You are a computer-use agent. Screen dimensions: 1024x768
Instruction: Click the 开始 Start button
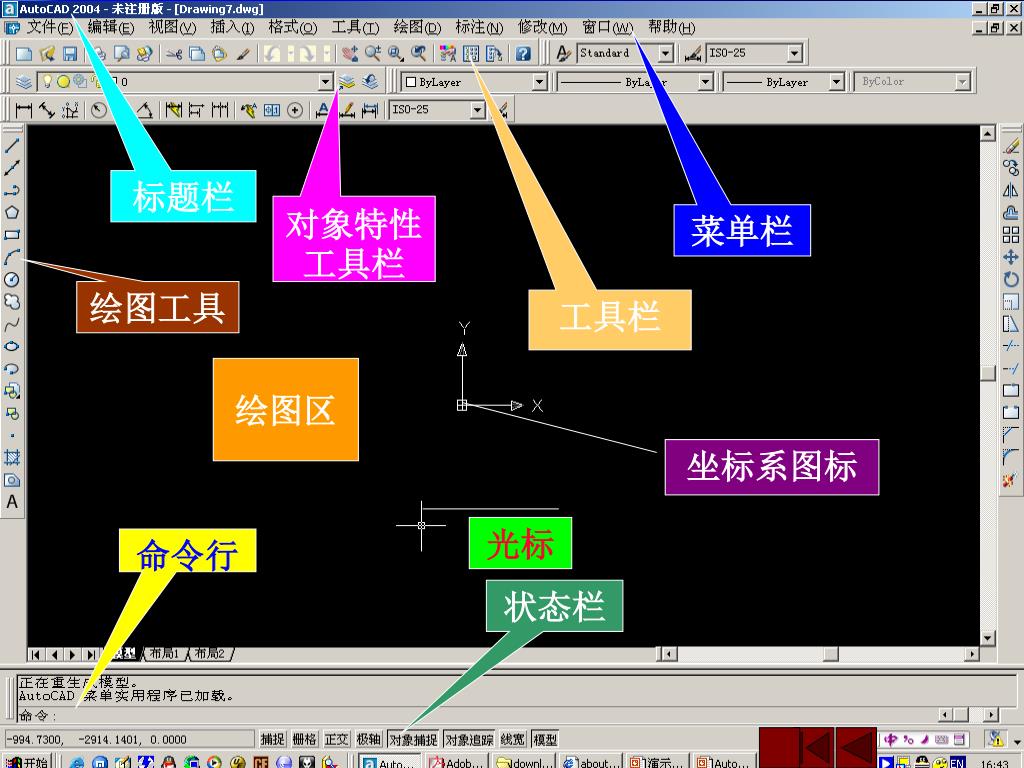[x=26, y=761]
